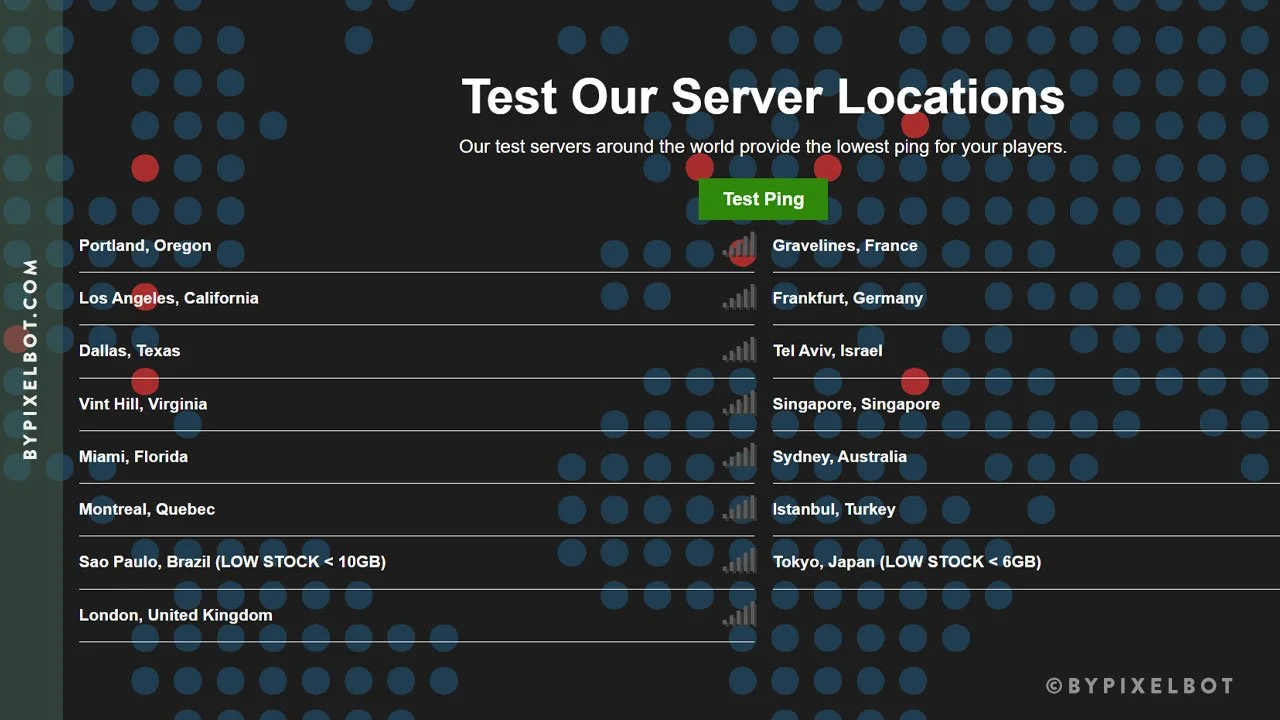Click the green Test Ping button
Screen dimensions: 1280x720
click(x=763, y=199)
